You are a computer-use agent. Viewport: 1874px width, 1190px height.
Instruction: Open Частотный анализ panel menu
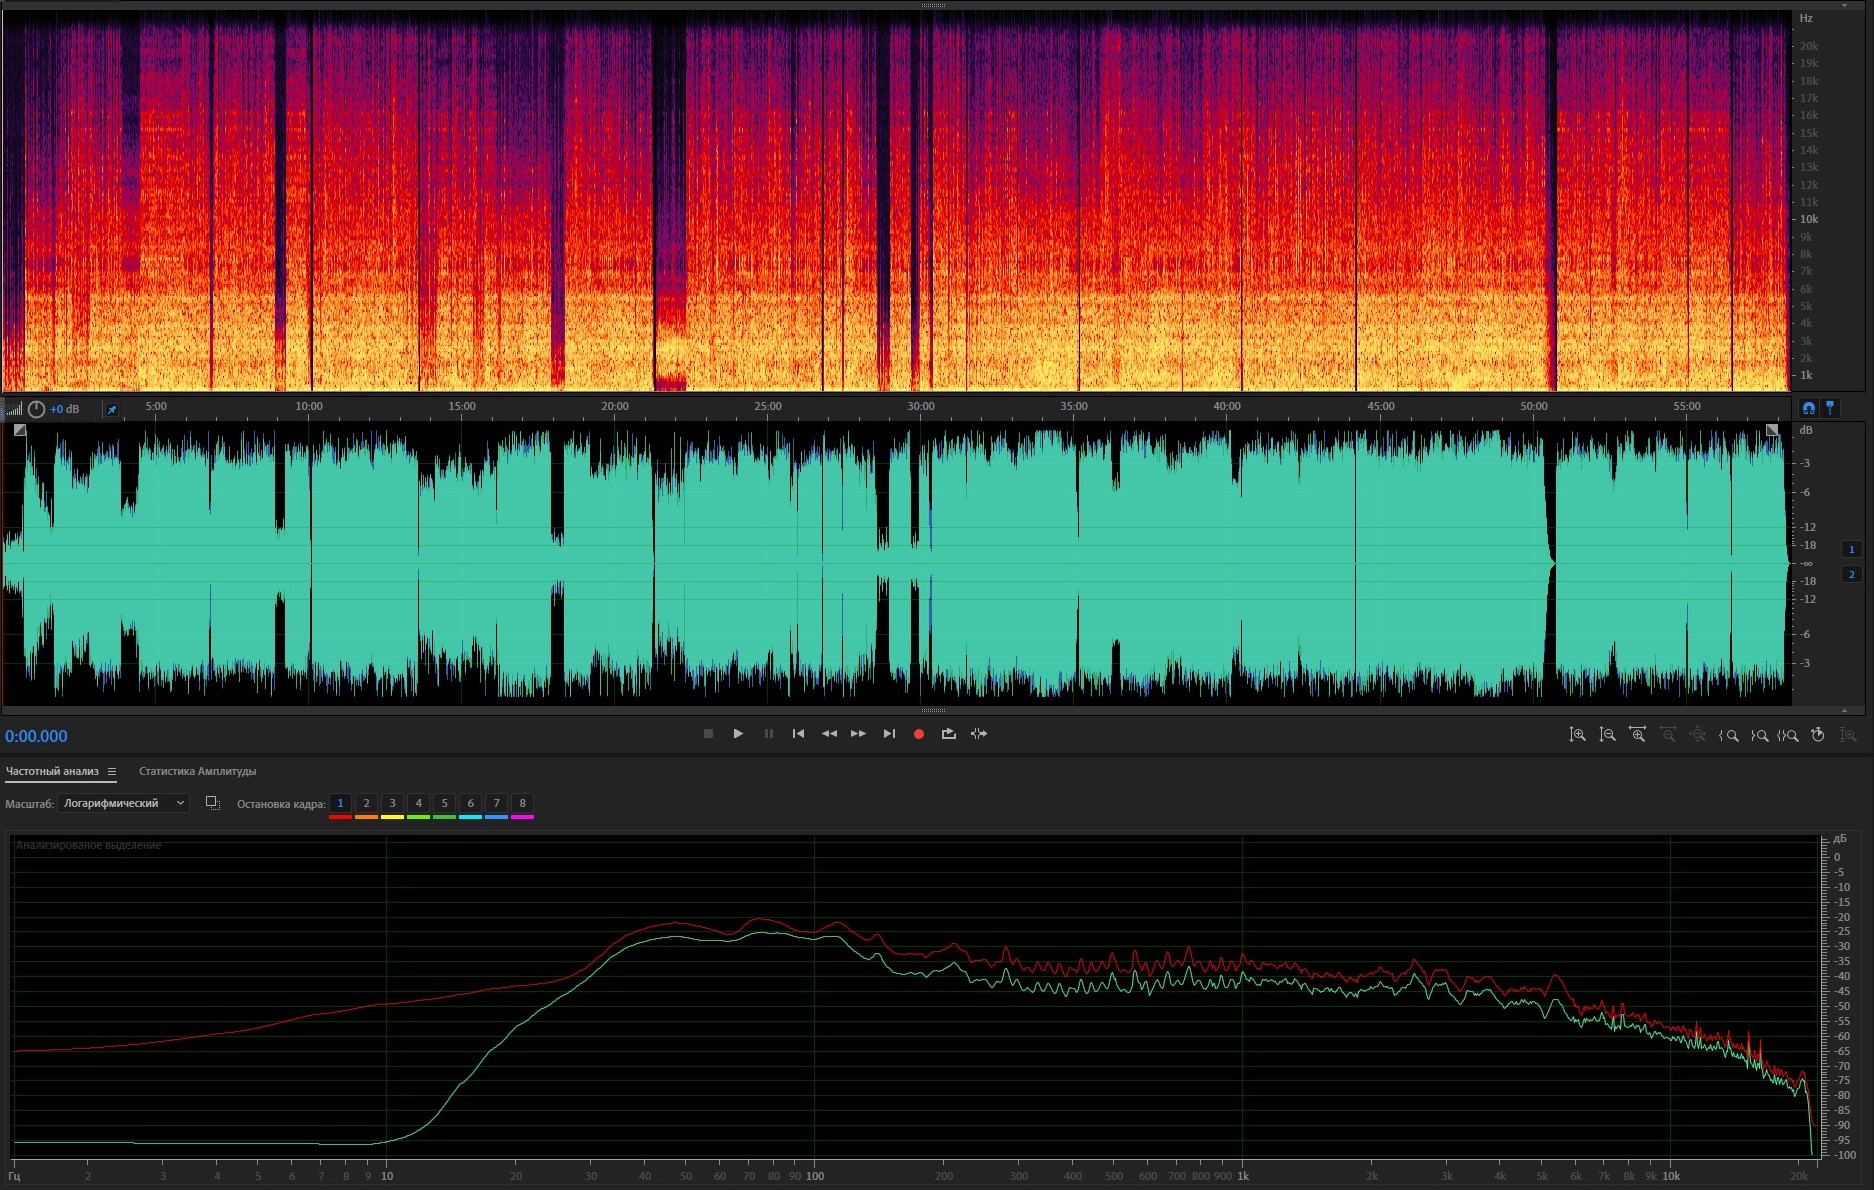[112, 771]
